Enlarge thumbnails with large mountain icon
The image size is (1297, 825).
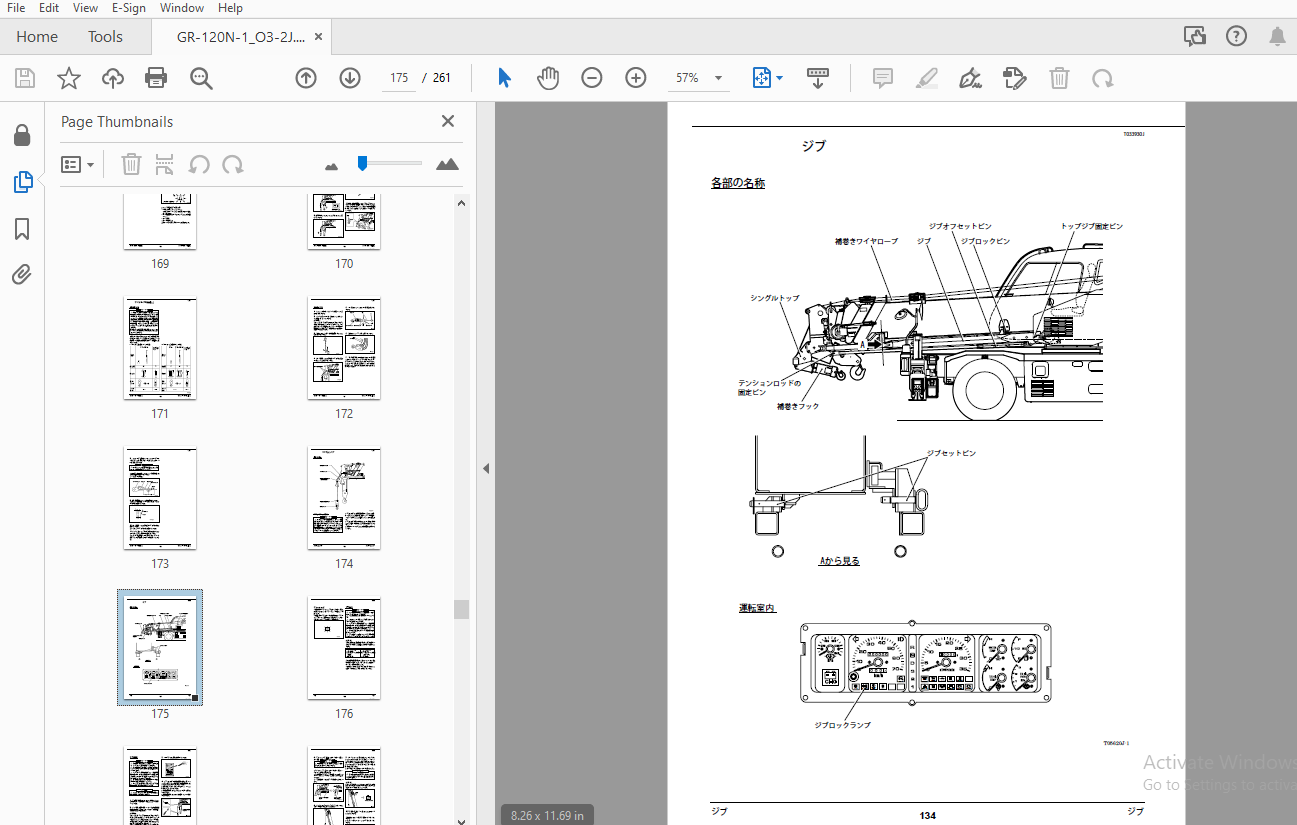pyautogui.click(x=447, y=164)
